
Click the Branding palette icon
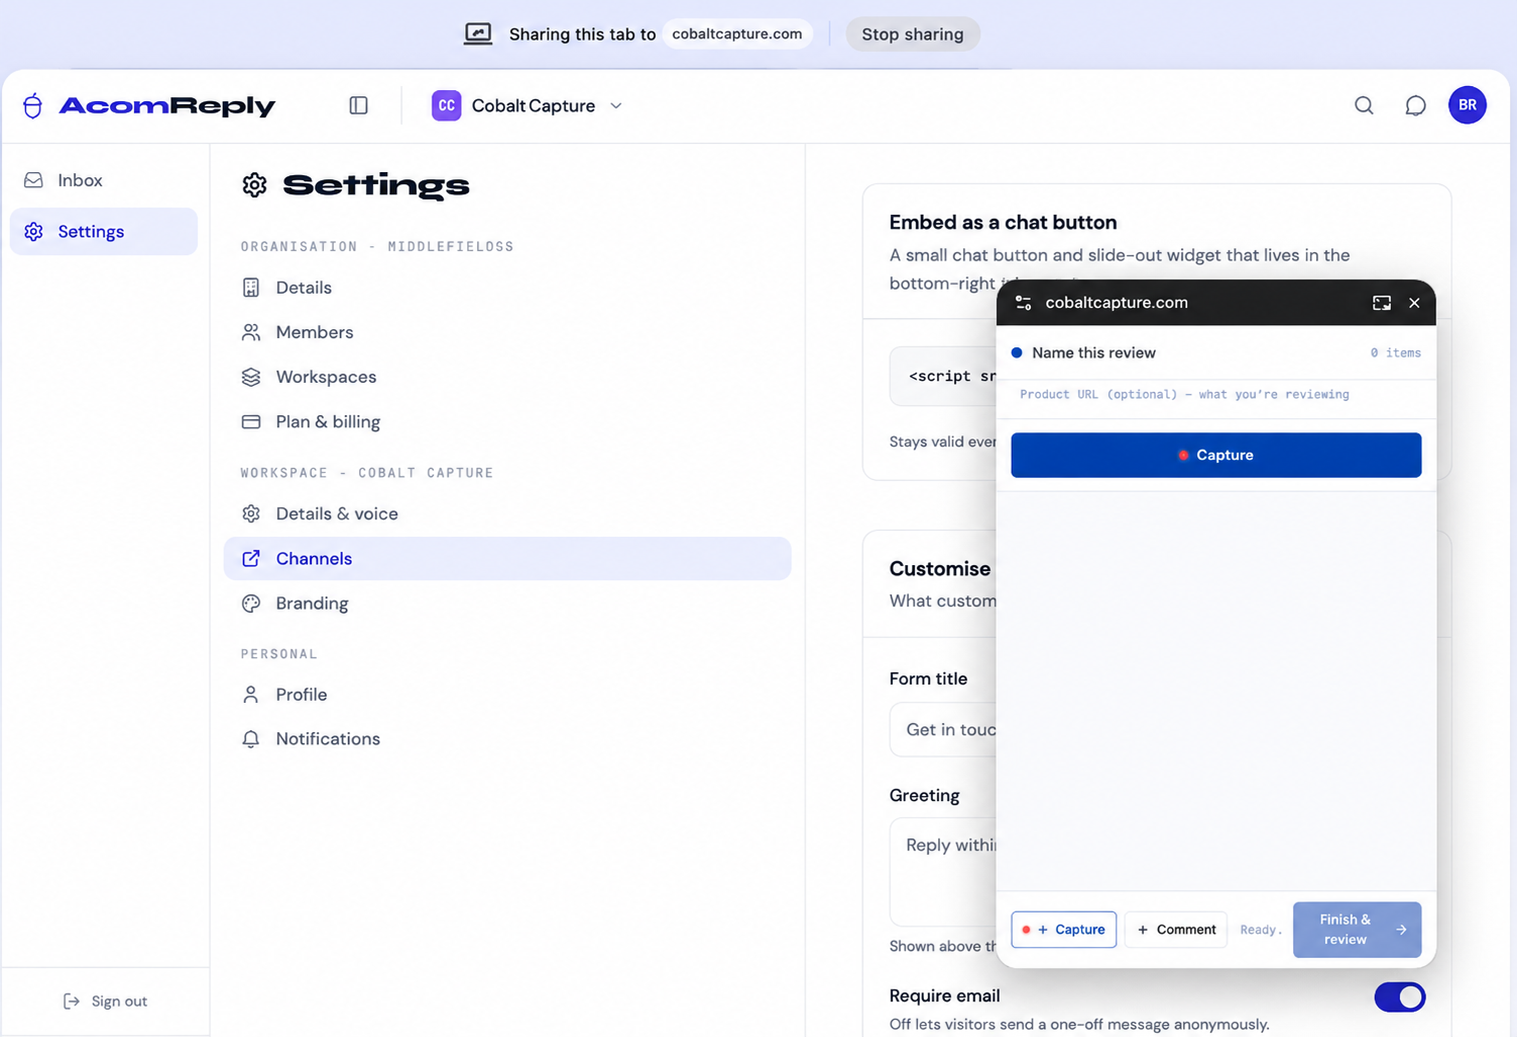(251, 603)
